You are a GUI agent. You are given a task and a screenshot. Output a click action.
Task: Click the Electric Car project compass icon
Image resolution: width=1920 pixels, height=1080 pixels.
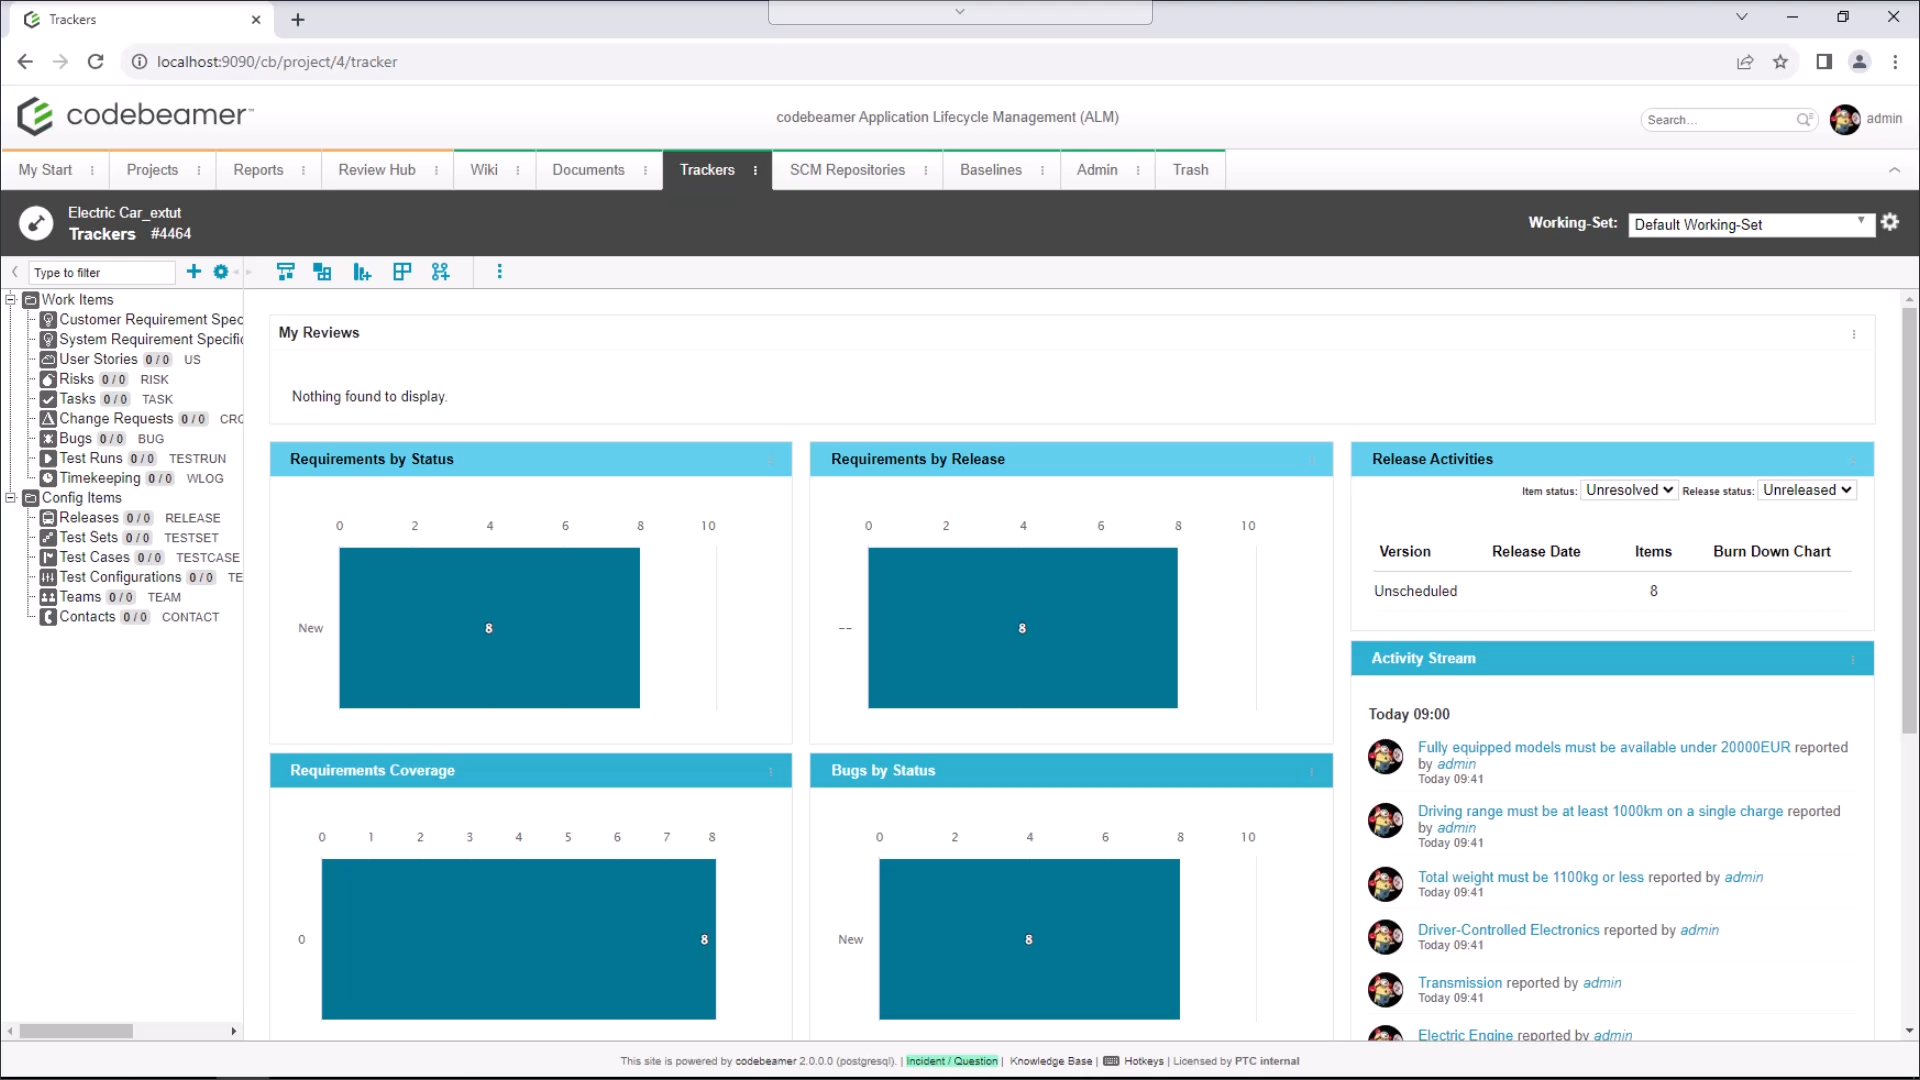(37, 223)
